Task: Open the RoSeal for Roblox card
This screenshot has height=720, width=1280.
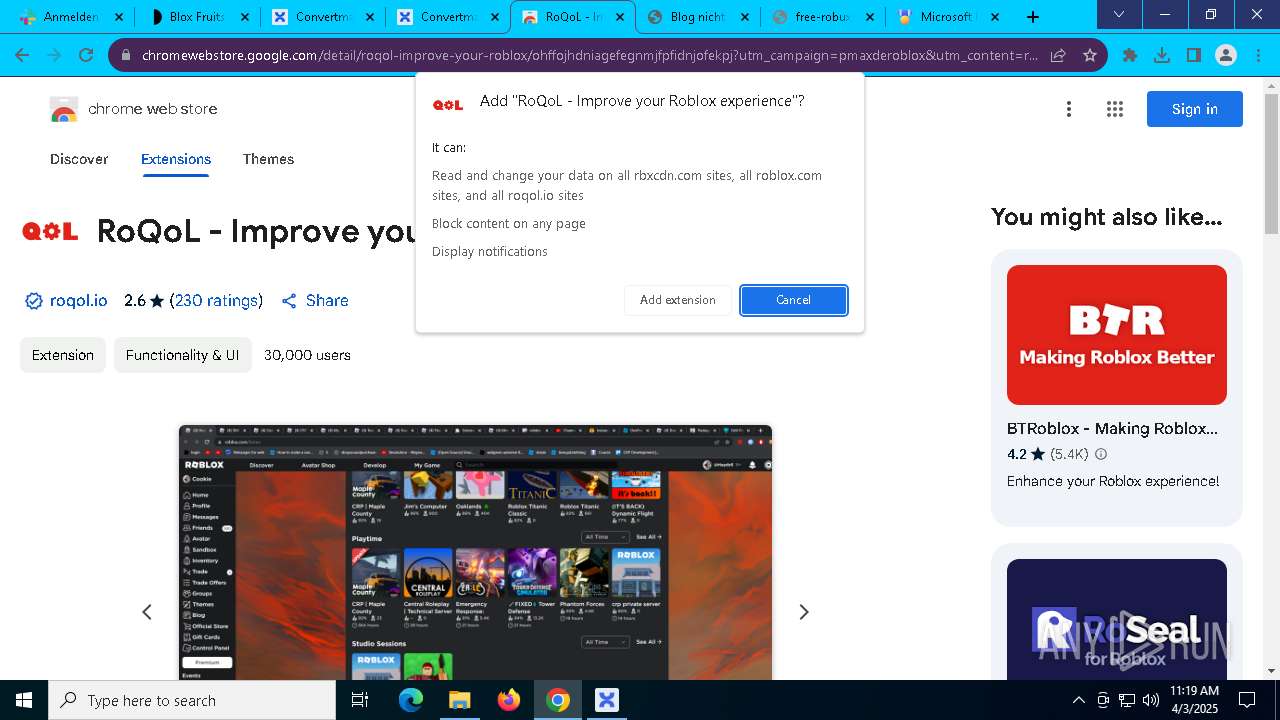Action: [1117, 612]
